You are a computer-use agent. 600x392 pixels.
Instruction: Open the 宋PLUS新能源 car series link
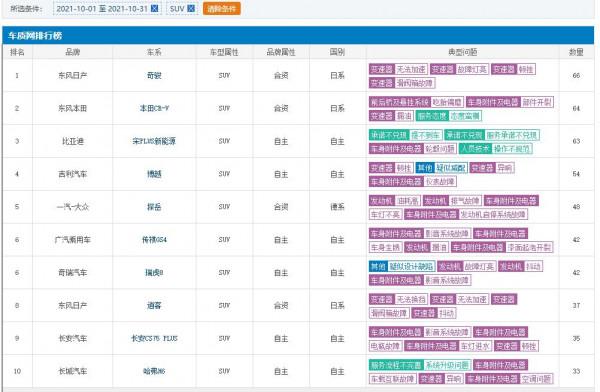(154, 141)
